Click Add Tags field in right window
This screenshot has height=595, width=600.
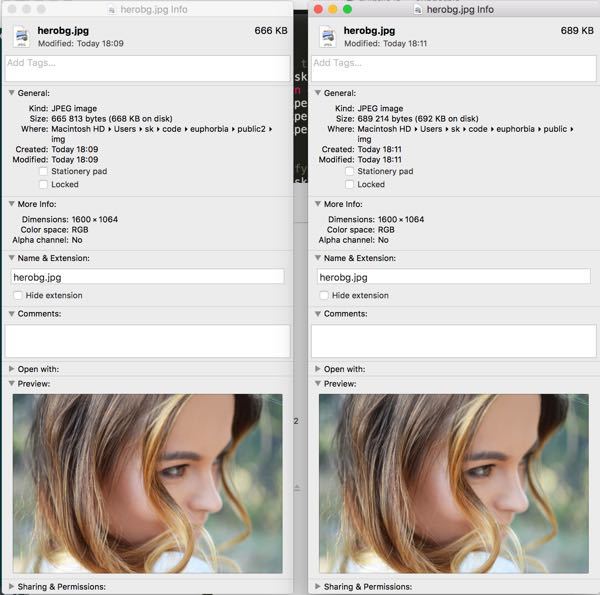[x=453, y=68]
